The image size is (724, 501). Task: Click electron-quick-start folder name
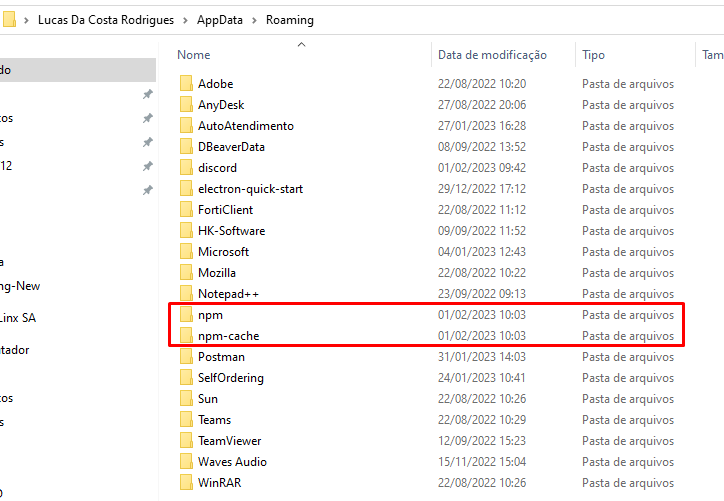click(250, 189)
